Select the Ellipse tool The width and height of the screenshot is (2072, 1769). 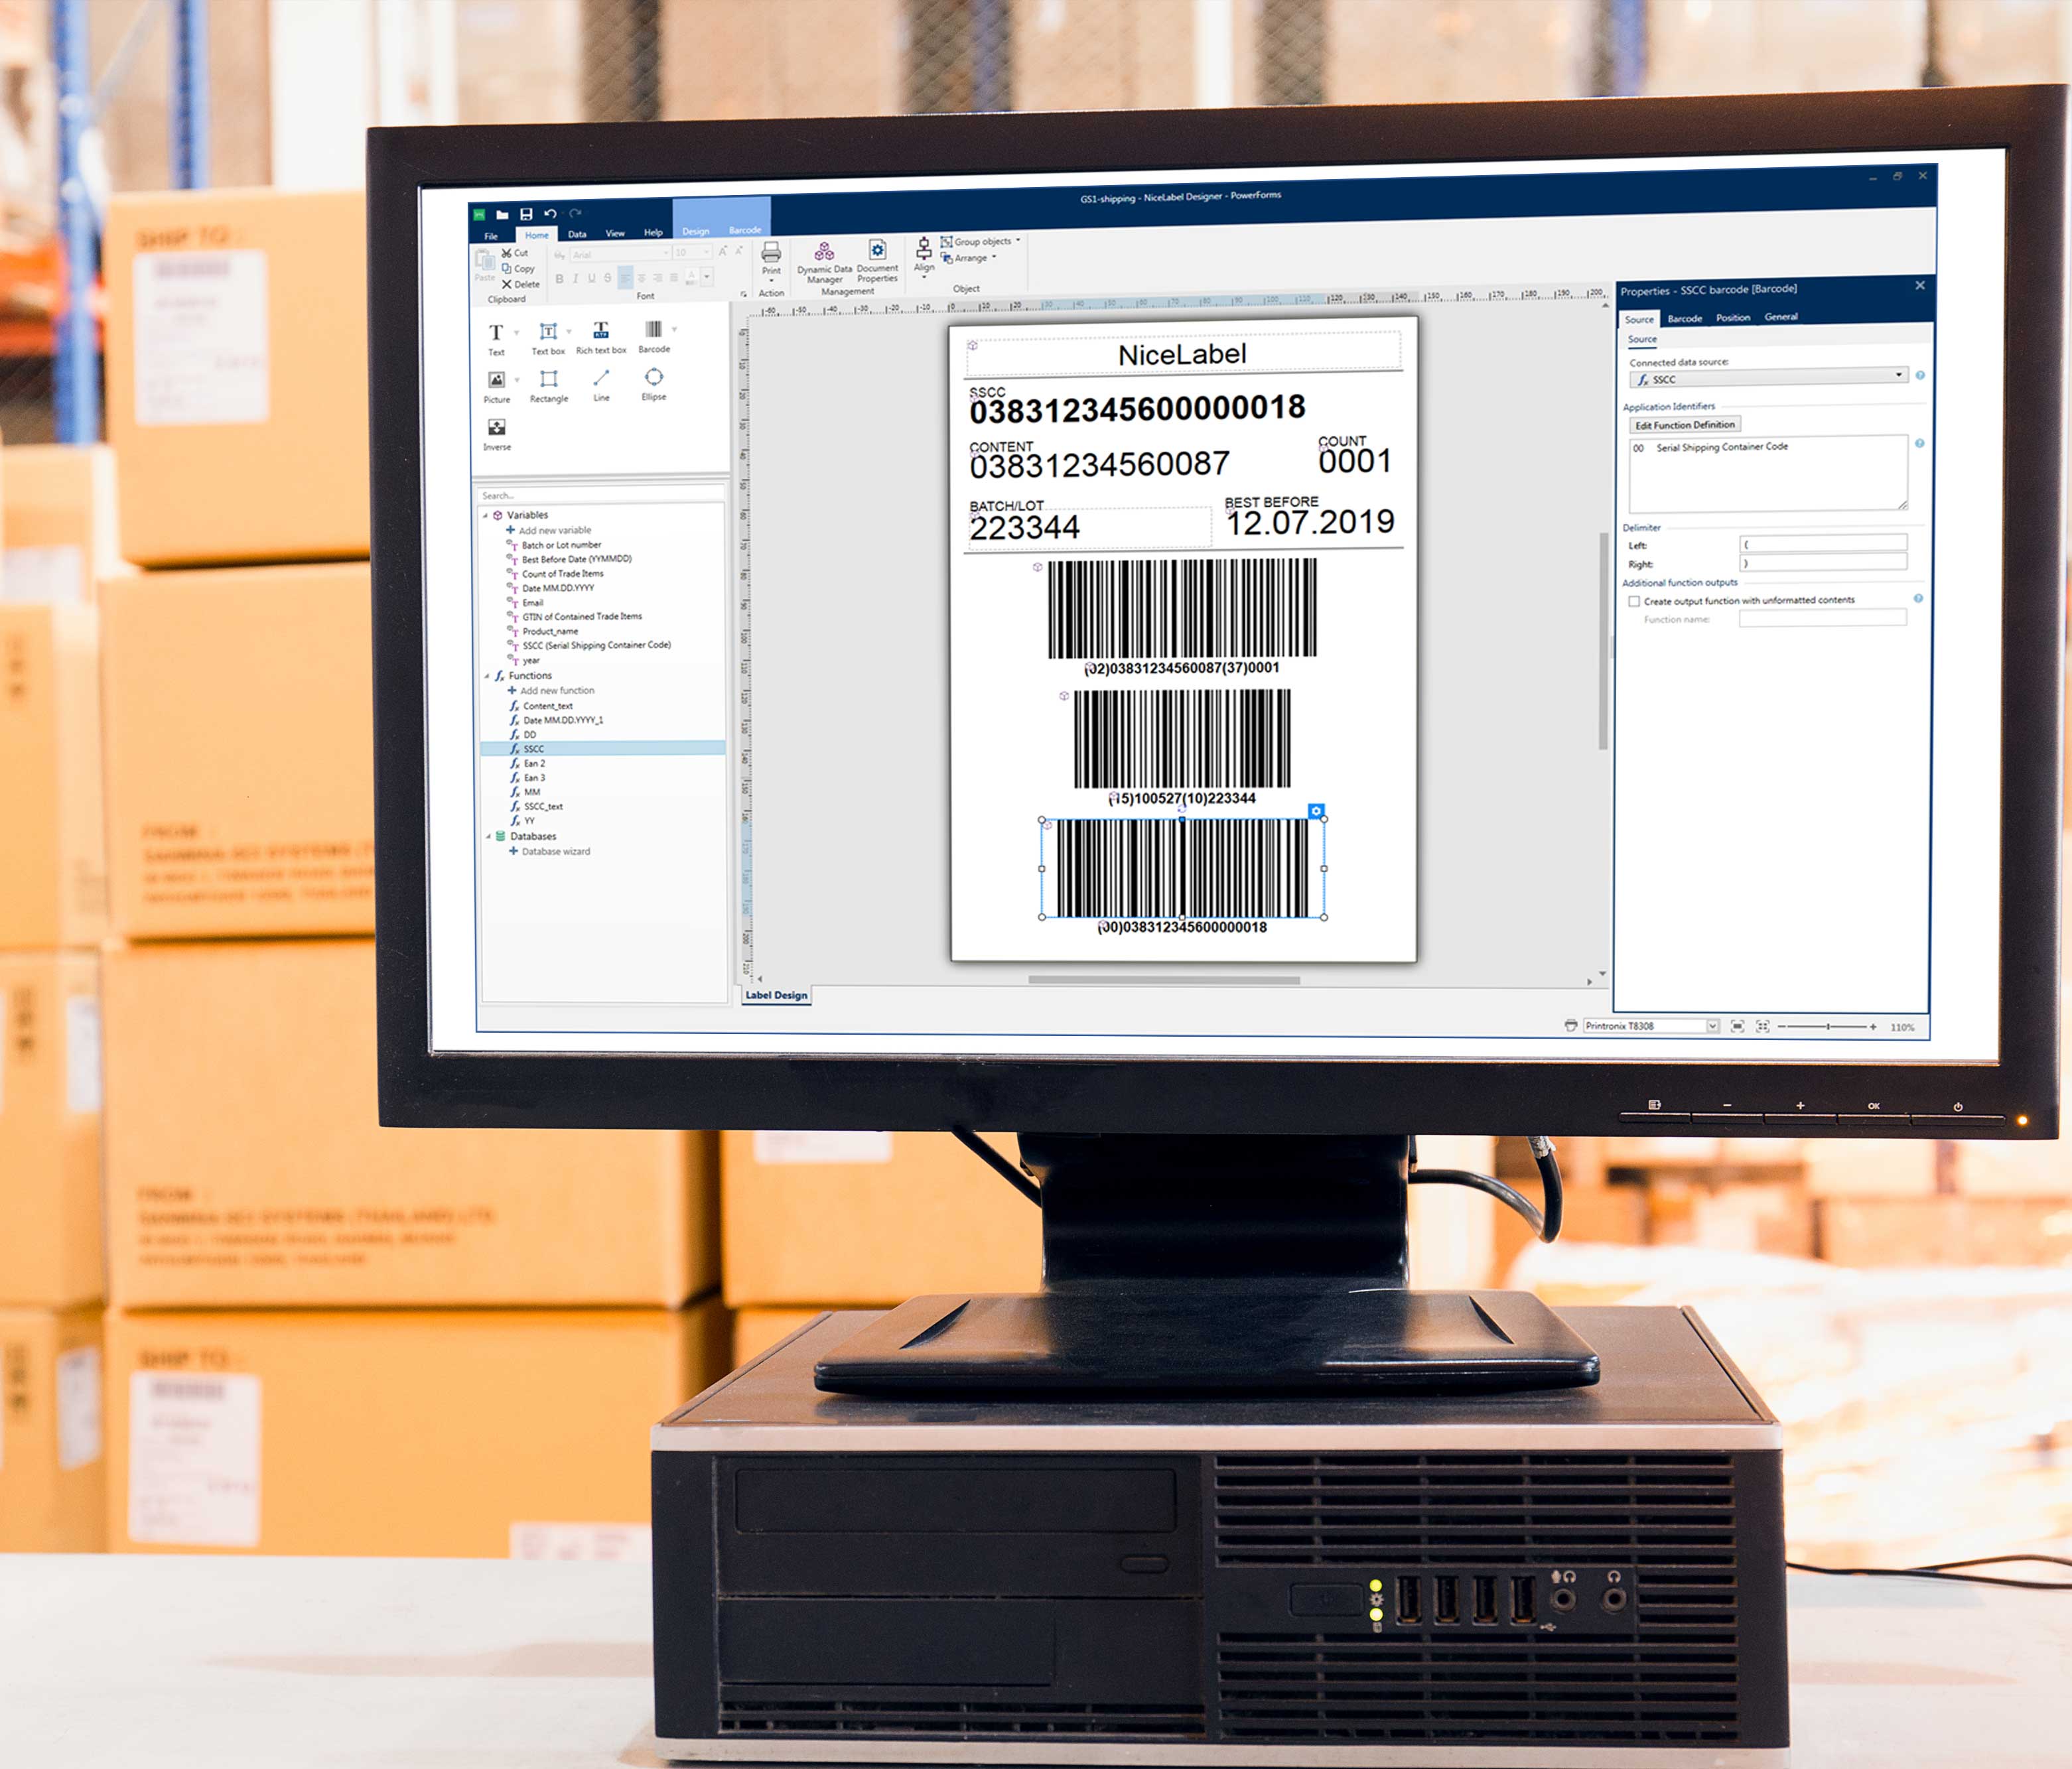coord(654,384)
